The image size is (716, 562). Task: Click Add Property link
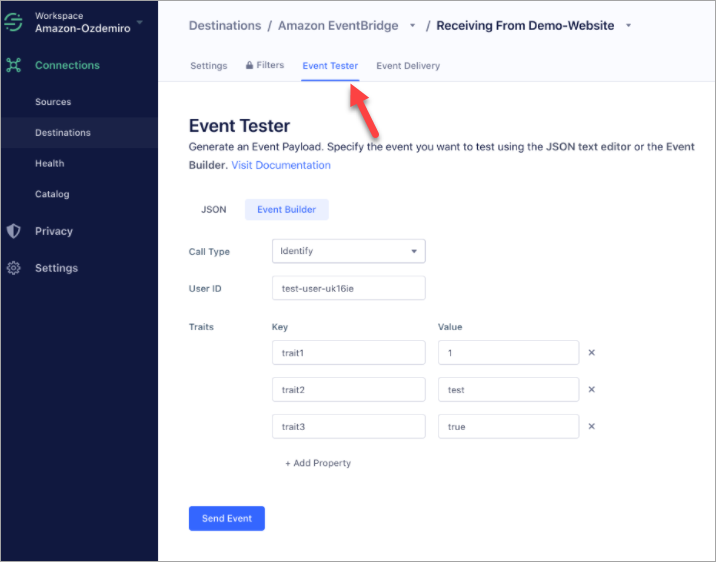pos(318,463)
